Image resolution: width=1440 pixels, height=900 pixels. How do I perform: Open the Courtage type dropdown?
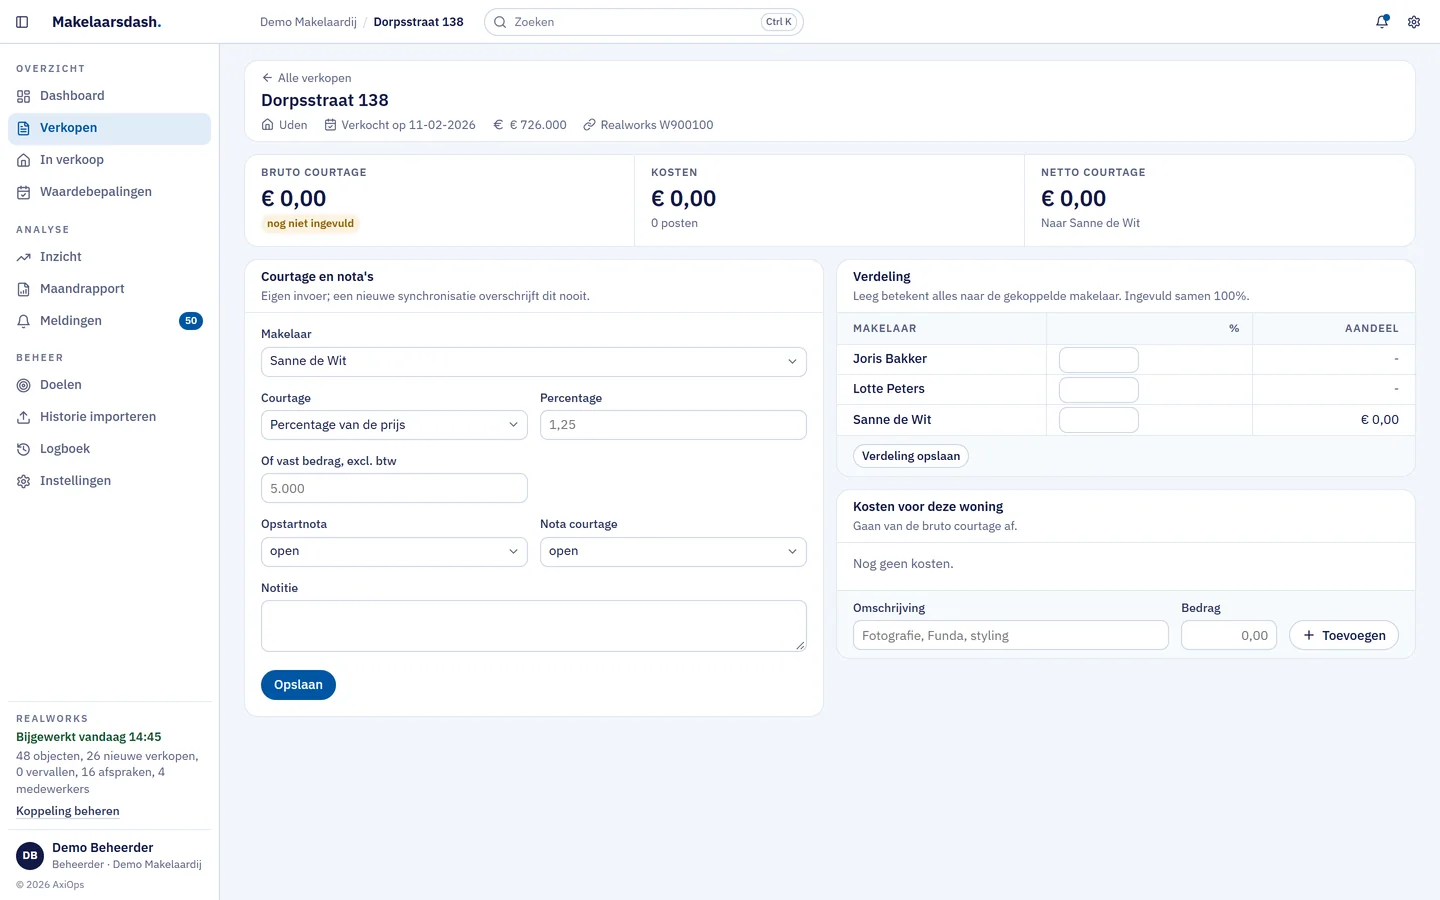pyautogui.click(x=394, y=425)
